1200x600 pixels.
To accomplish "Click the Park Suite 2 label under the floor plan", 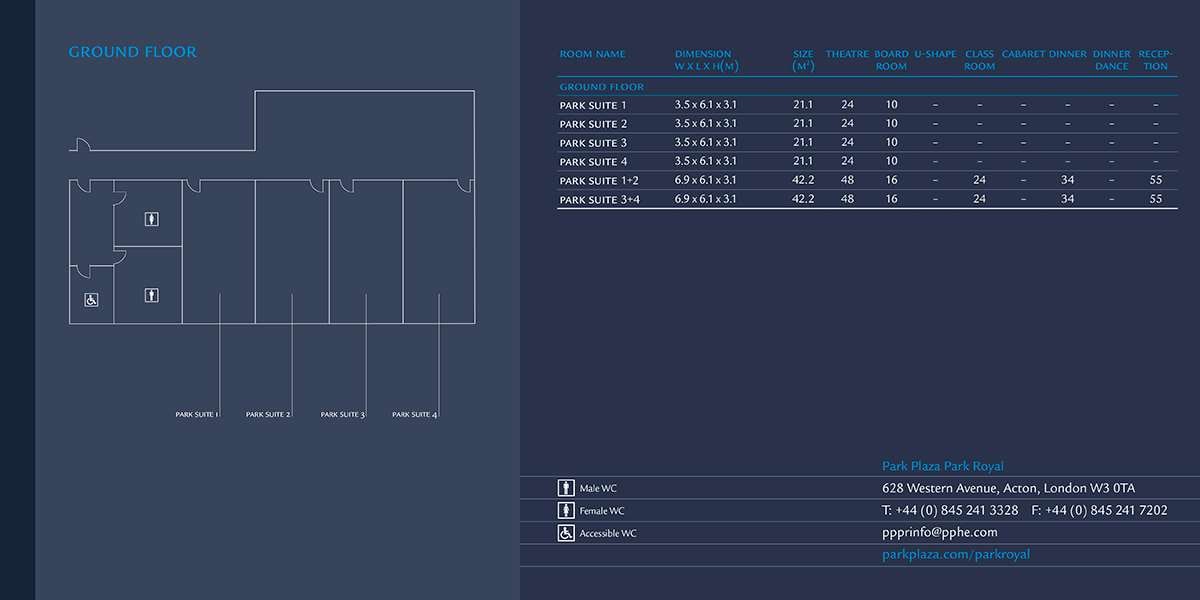I will pyautogui.click(x=268, y=414).
